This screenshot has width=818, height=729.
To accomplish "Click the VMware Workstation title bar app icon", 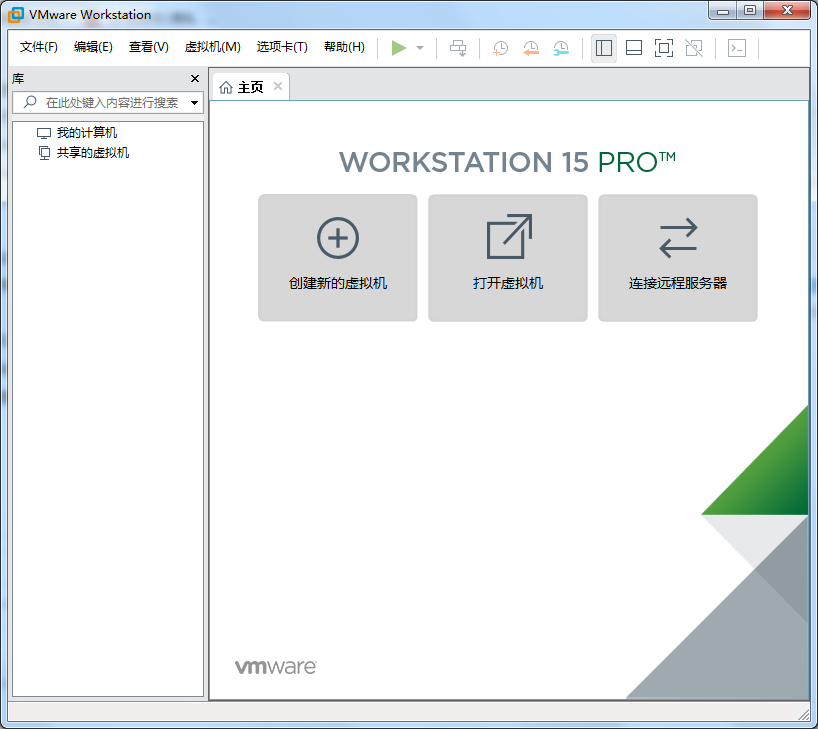I will pyautogui.click(x=16, y=15).
